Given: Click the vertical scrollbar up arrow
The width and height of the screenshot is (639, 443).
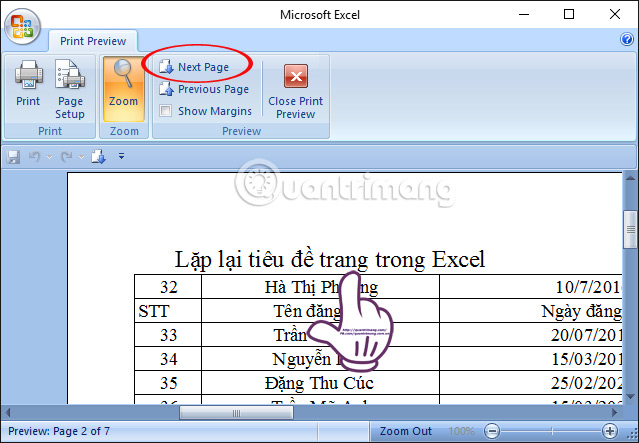Looking at the screenshot, I should click(630, 178).
